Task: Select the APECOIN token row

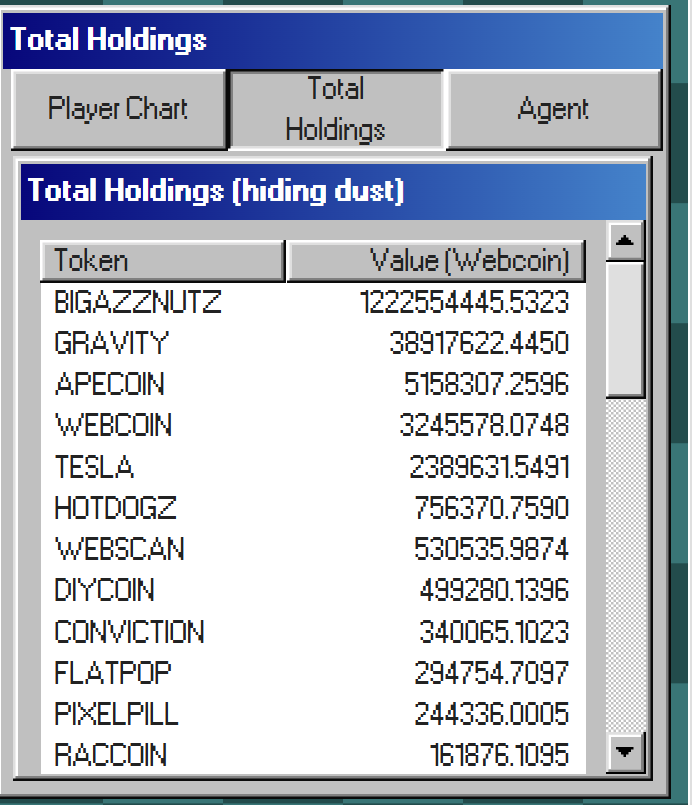Action: tap(313, 384)
